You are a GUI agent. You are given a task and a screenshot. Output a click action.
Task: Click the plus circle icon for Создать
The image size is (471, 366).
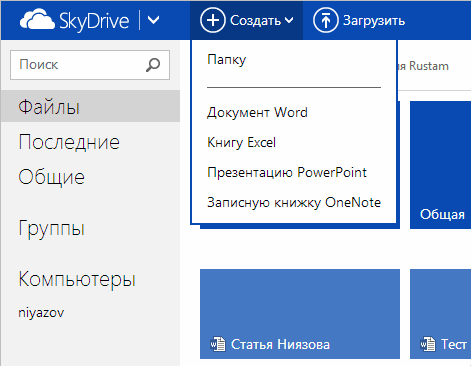pyautogui.click(x=213, y=20)
